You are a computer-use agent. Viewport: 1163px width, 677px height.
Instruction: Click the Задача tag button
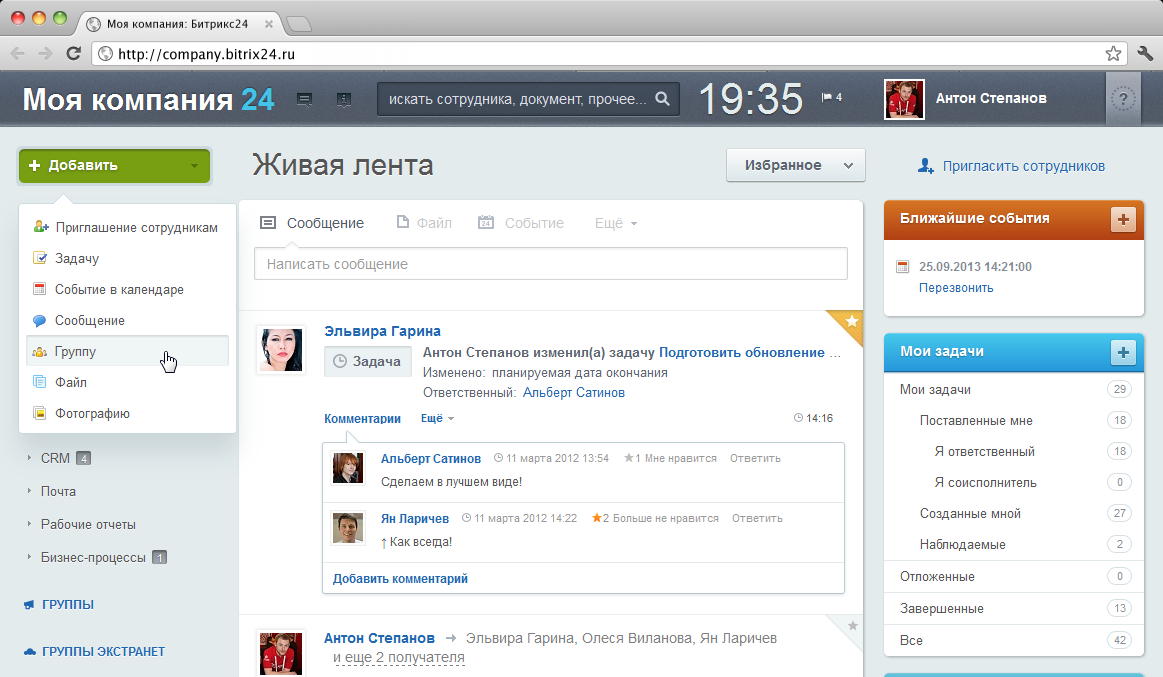[x=368, y=361]
